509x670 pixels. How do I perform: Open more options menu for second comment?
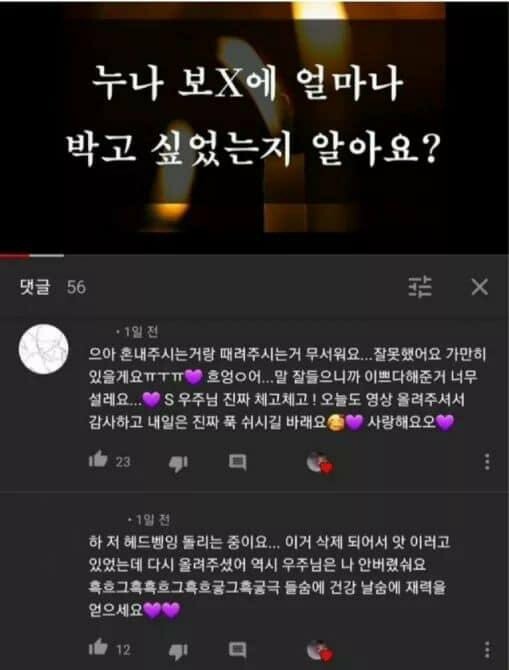pyautogui.click(x=487, y=650)
